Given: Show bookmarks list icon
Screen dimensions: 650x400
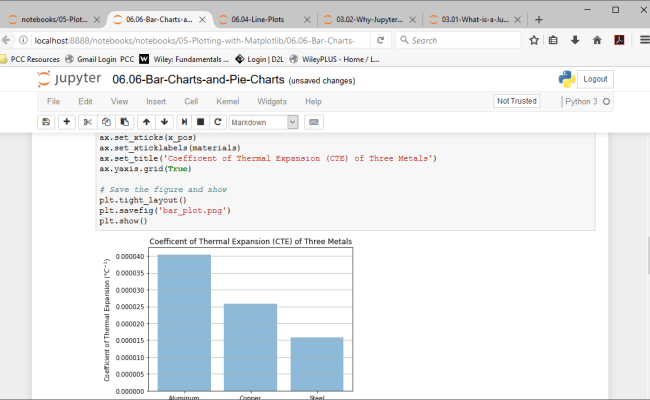Looking at the screenshot, I should click(x=553, y=40).
